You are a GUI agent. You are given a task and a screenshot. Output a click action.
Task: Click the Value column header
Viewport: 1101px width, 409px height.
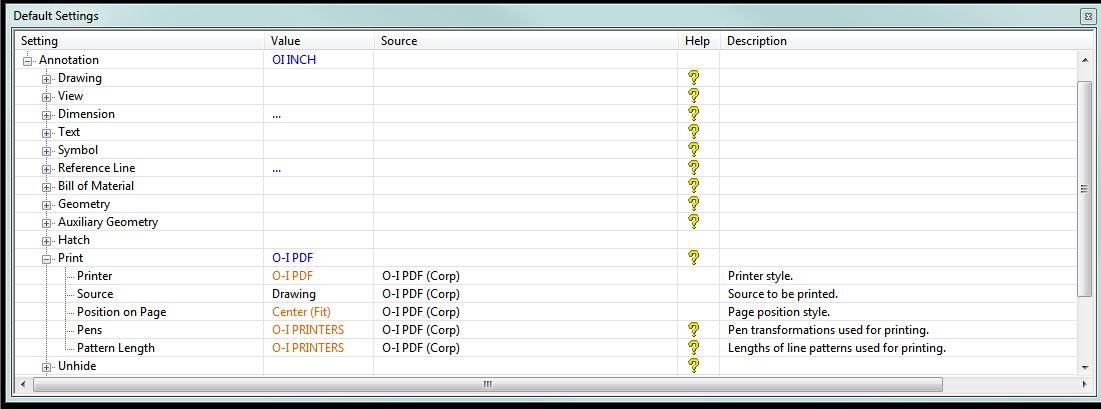click(319, 41)
